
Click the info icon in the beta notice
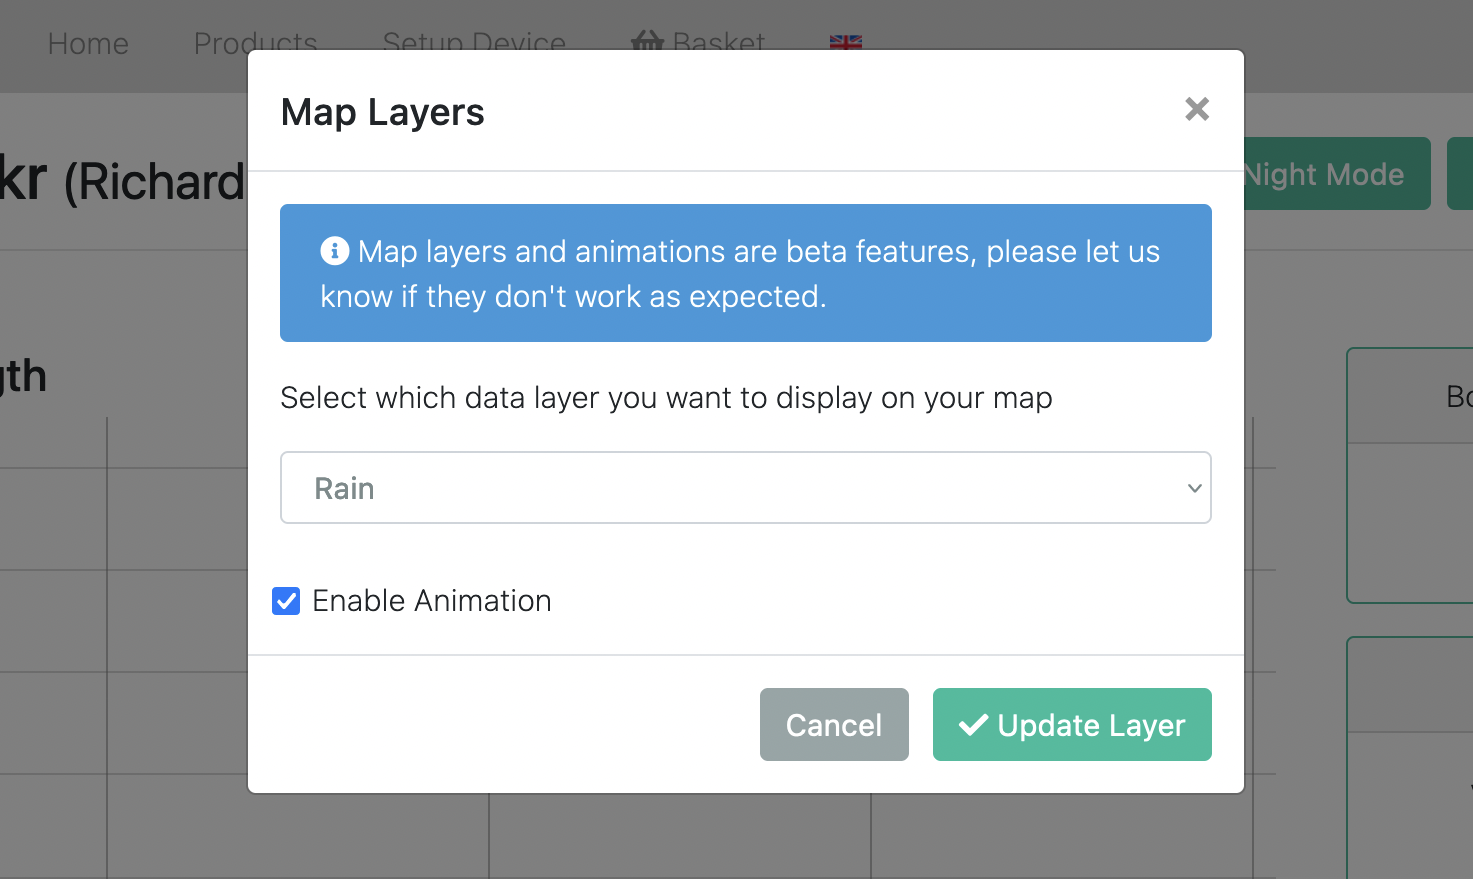pos(334,251)
